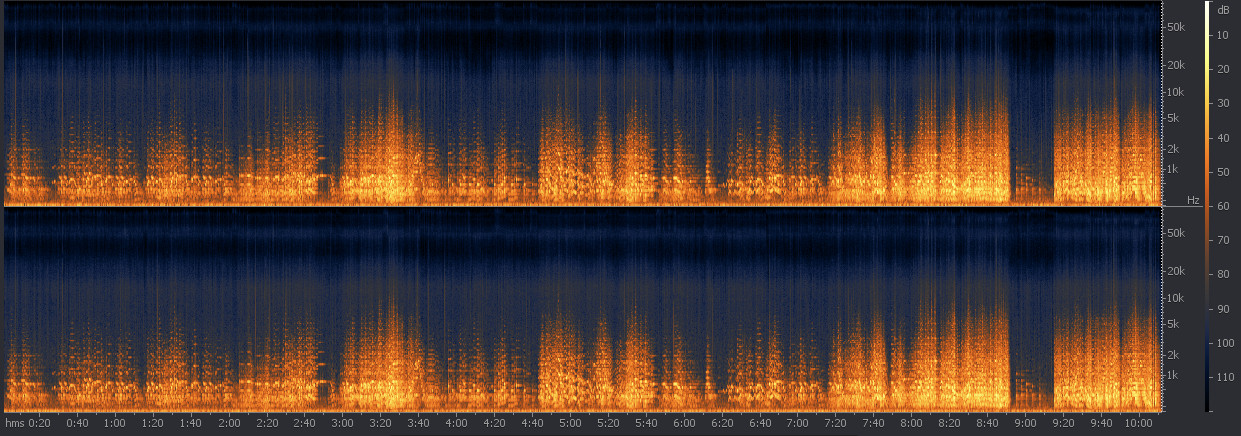The image size is (1241, 436).
Task: Click the 9:20 time ruler label
Action: (1063, 424)
